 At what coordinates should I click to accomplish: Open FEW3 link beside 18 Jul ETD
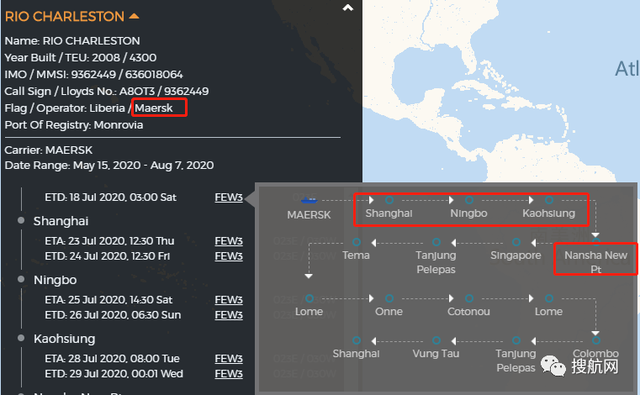pyautogui.click(x=229, y=198)
